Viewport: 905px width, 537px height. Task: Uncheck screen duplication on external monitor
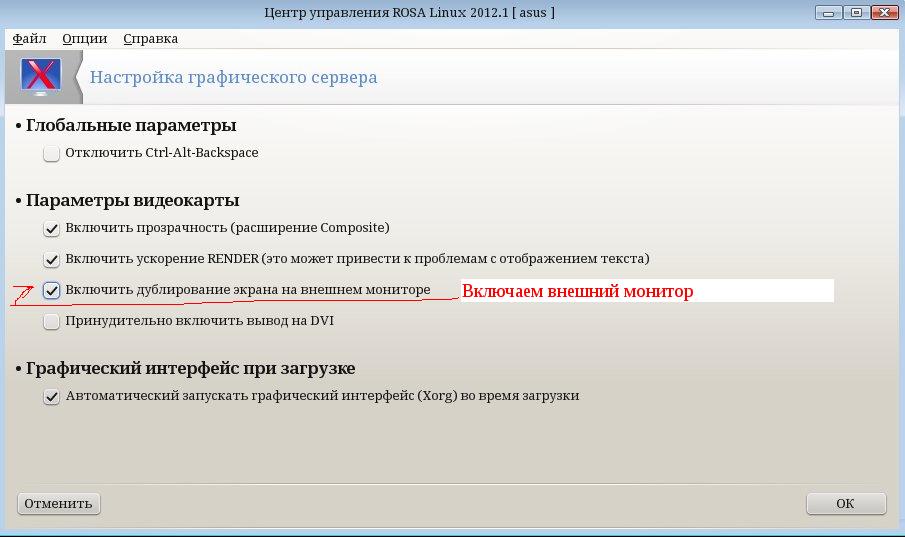pyautogui.click(x=51, y=290)
